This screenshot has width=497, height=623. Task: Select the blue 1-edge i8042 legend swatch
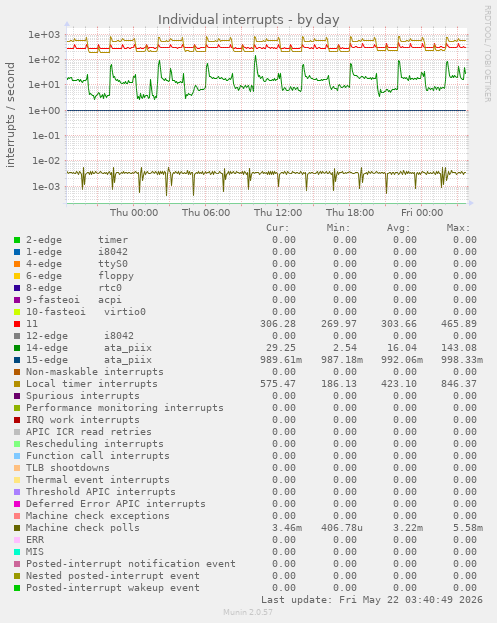17,252
